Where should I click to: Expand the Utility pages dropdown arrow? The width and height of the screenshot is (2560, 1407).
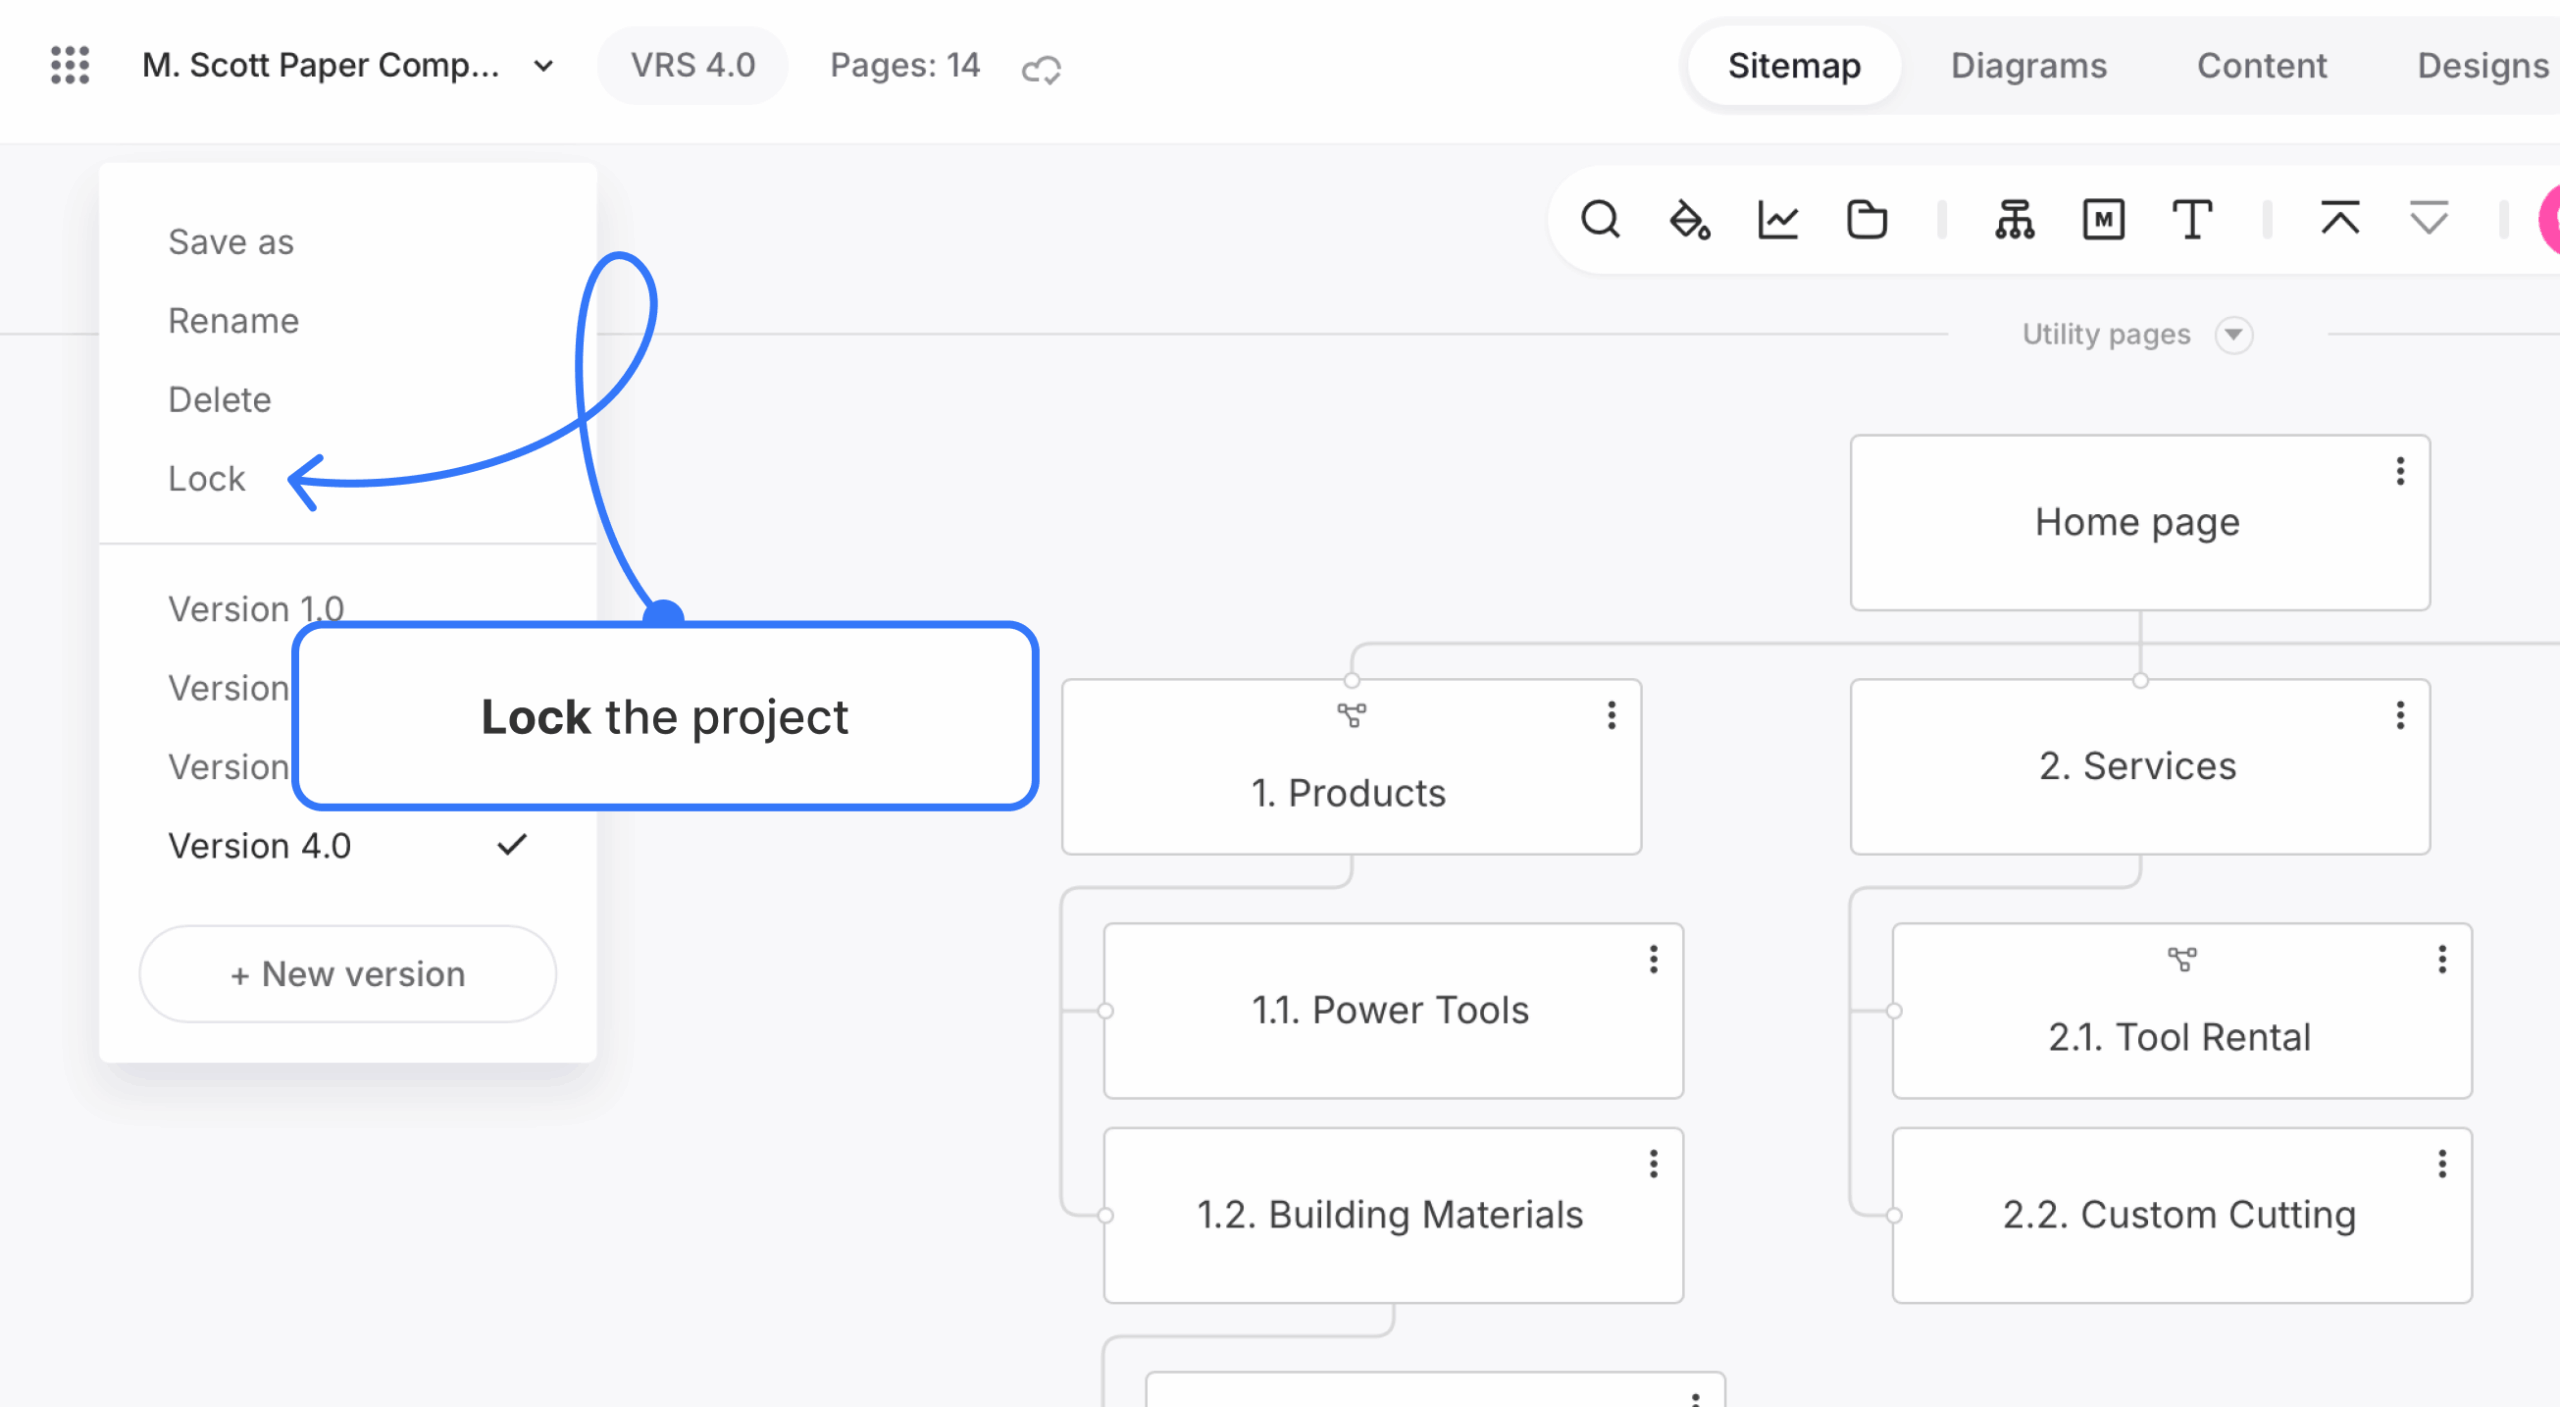click(x=2233, y=335)
